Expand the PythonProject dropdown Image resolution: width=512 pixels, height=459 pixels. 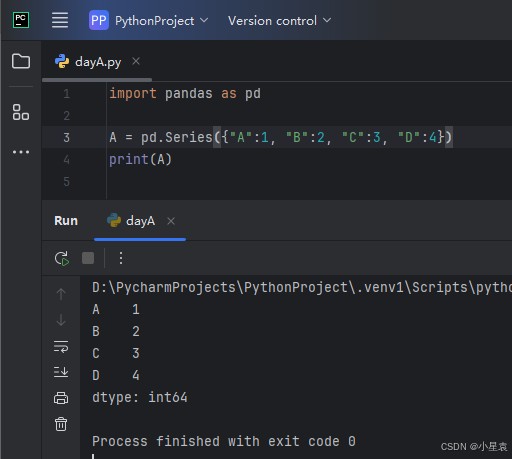pyautogui.click(x=149, y=21)
